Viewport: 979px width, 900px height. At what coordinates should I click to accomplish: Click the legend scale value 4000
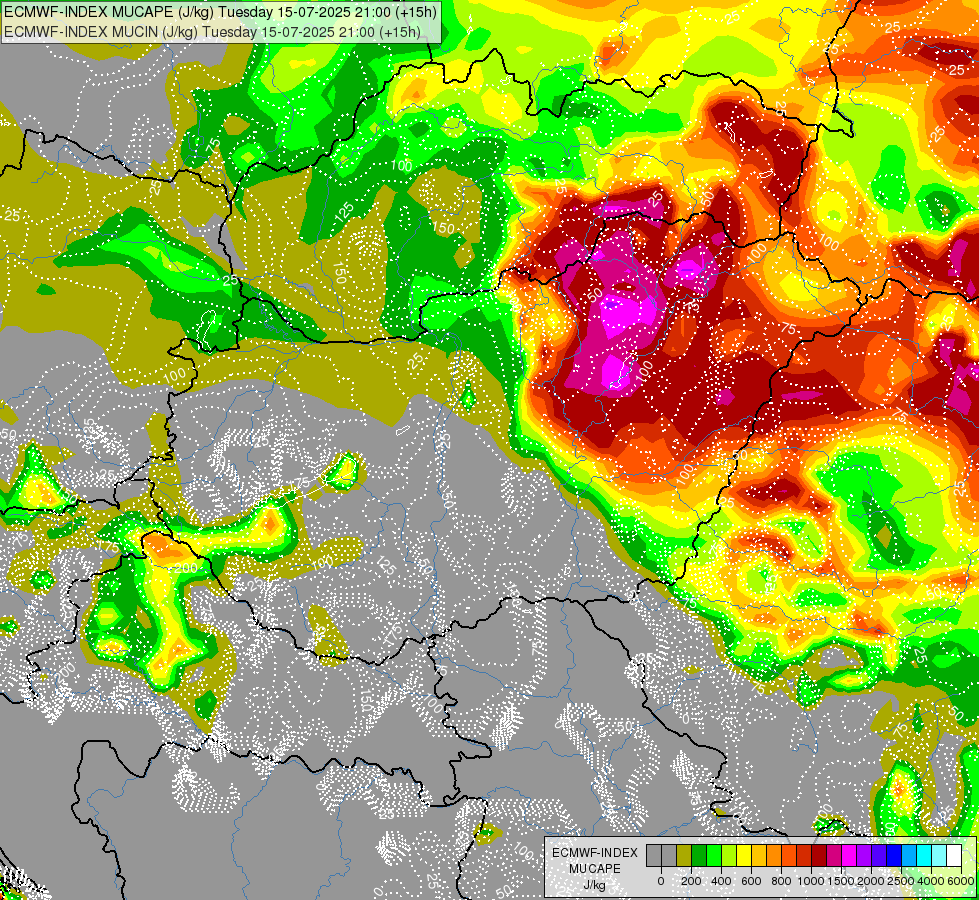coord(931,881)
